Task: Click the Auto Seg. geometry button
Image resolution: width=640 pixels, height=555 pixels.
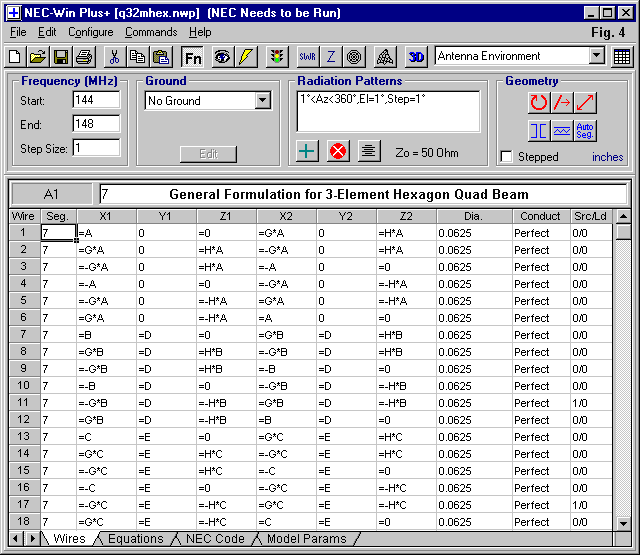Action: 586,131
